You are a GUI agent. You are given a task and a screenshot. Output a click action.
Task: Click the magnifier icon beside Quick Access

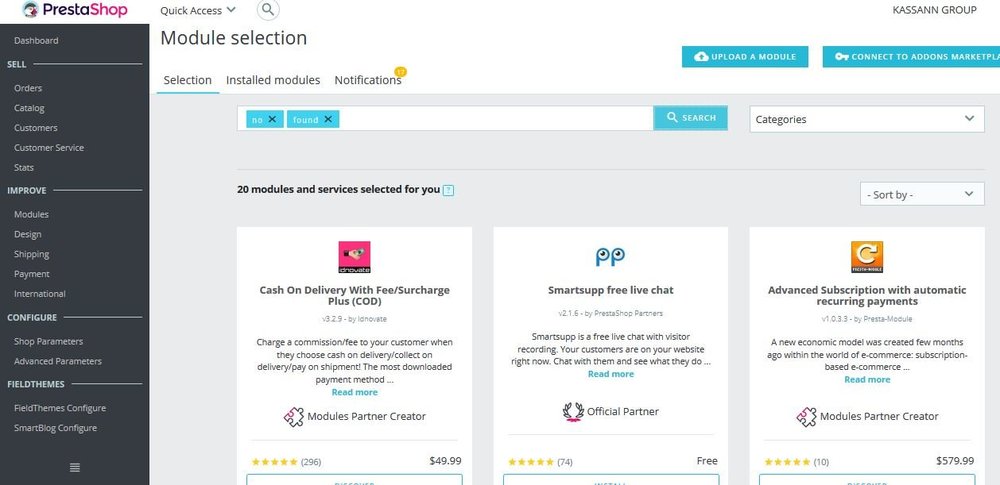(267, 11)
